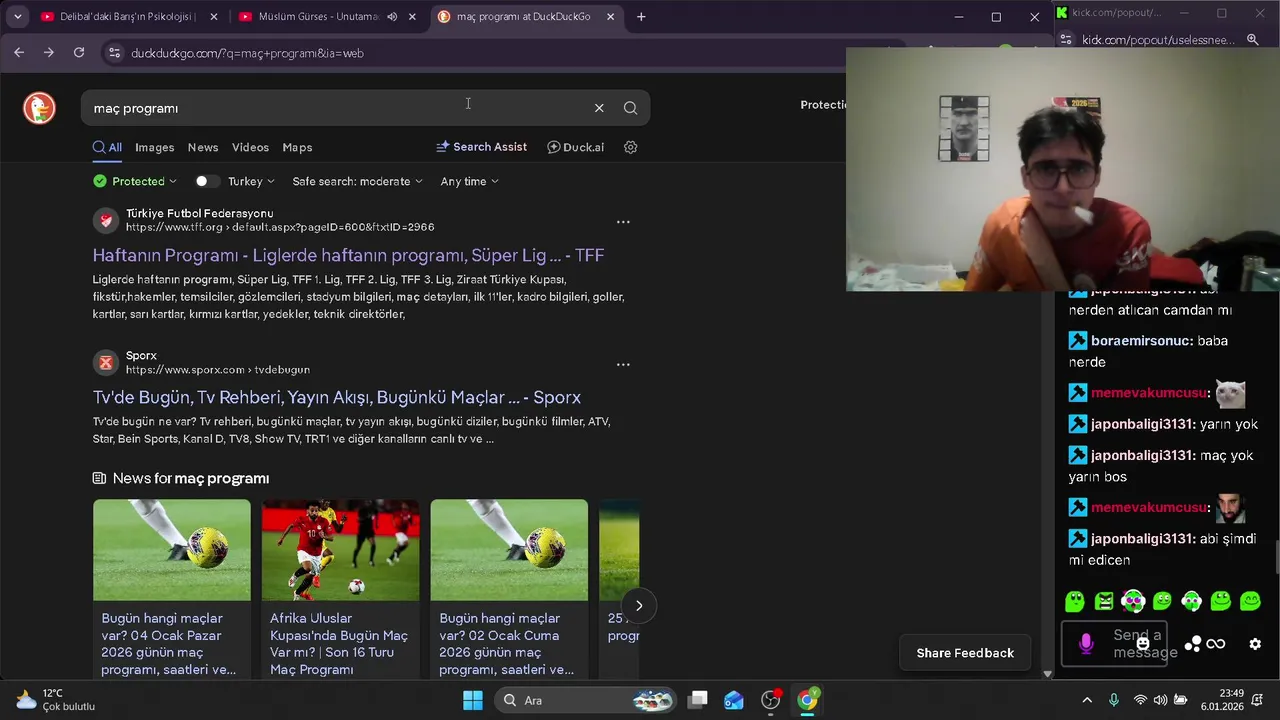Pick the angry green emote
Screen dimensions: 1280x720
point(1104,601)
